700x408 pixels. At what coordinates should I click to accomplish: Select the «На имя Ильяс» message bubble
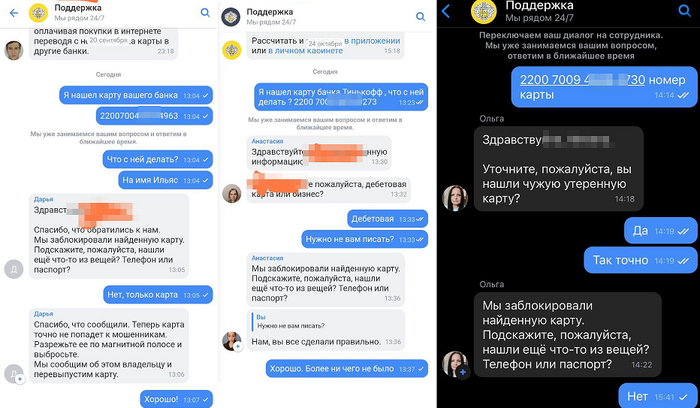165,180
